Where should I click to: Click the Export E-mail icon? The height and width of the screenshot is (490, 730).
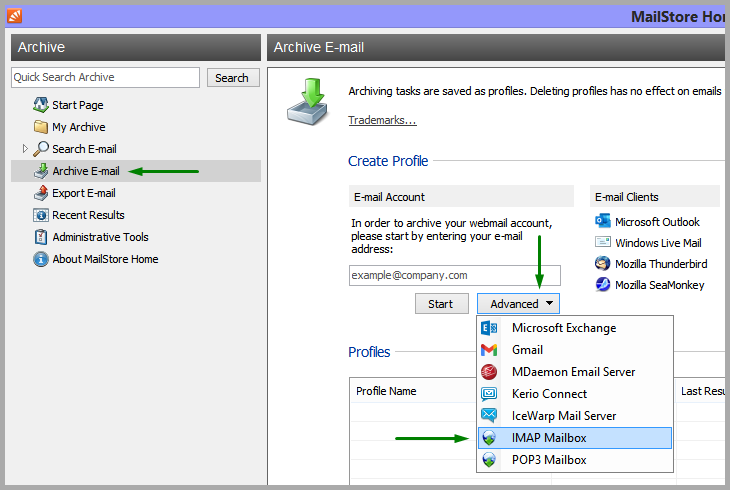coord(41,193)
